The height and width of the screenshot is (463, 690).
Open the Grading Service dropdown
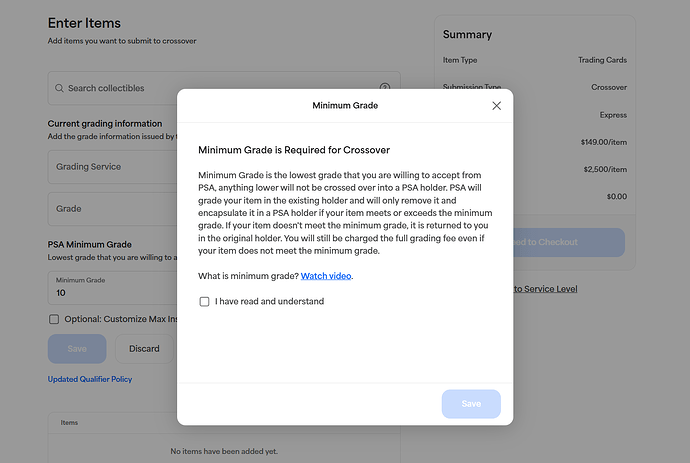point(113,167)
